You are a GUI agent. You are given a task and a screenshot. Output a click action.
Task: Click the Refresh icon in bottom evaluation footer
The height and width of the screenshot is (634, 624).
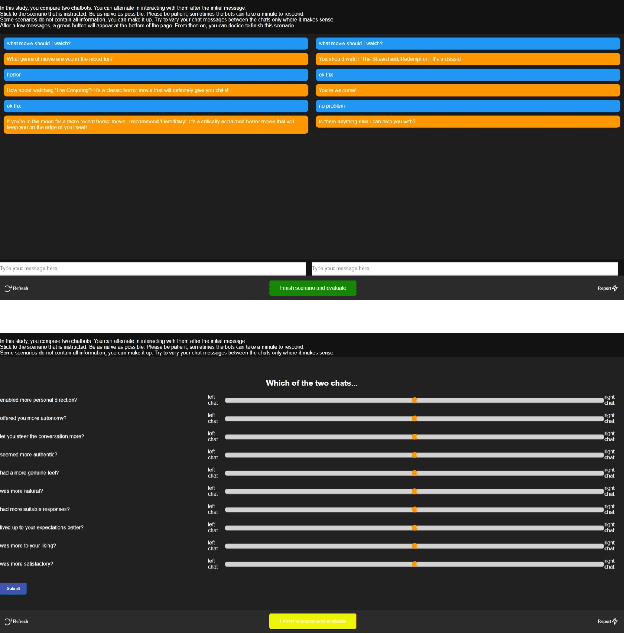[x=8, y=621]
